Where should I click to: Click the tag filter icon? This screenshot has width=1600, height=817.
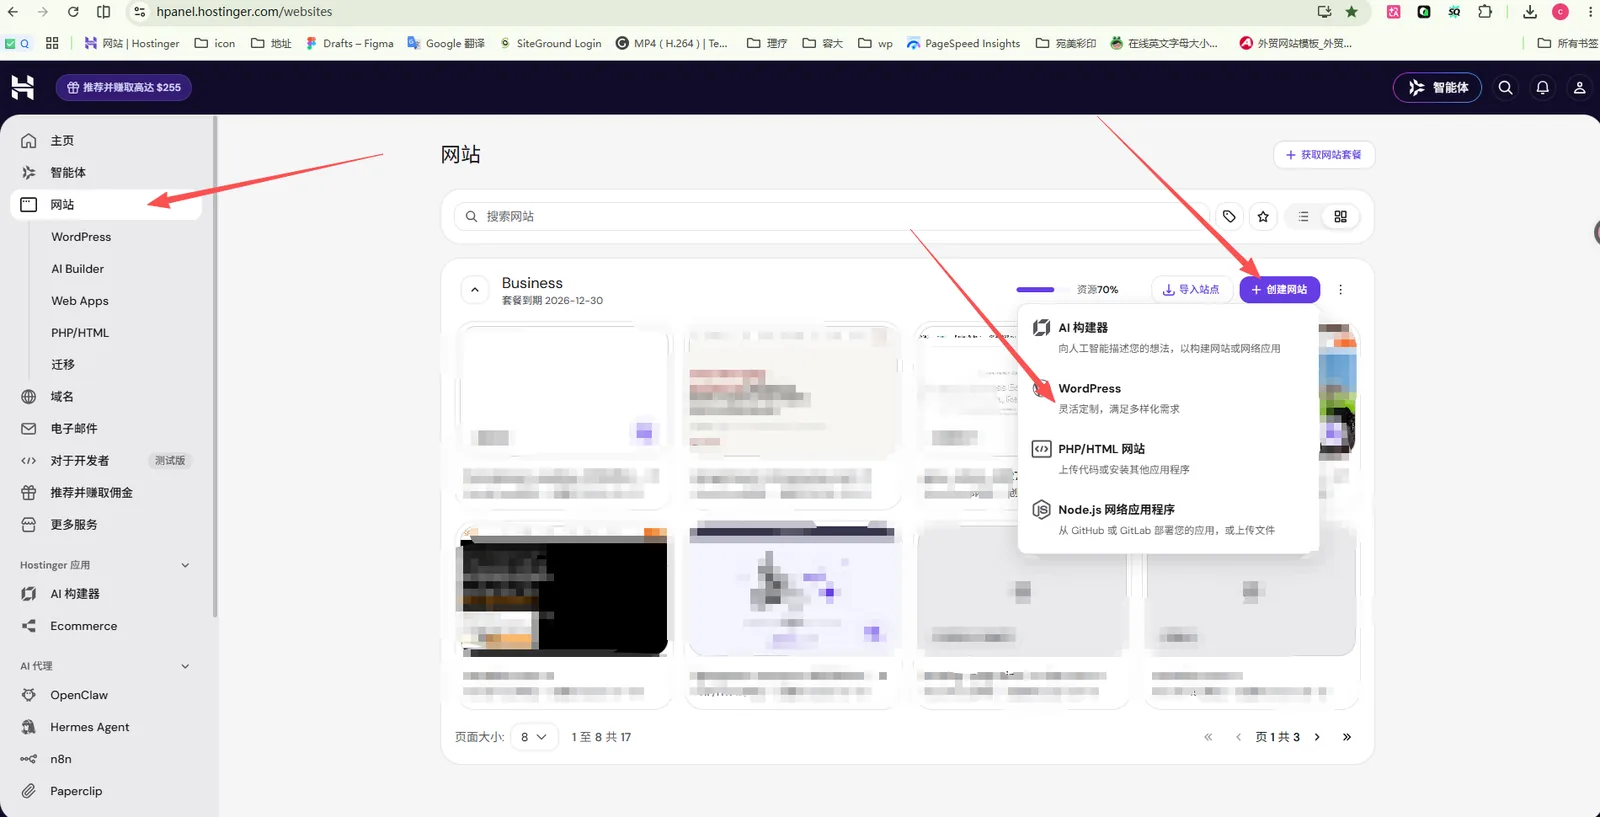pyautogui.click(x=1229, y=216)
